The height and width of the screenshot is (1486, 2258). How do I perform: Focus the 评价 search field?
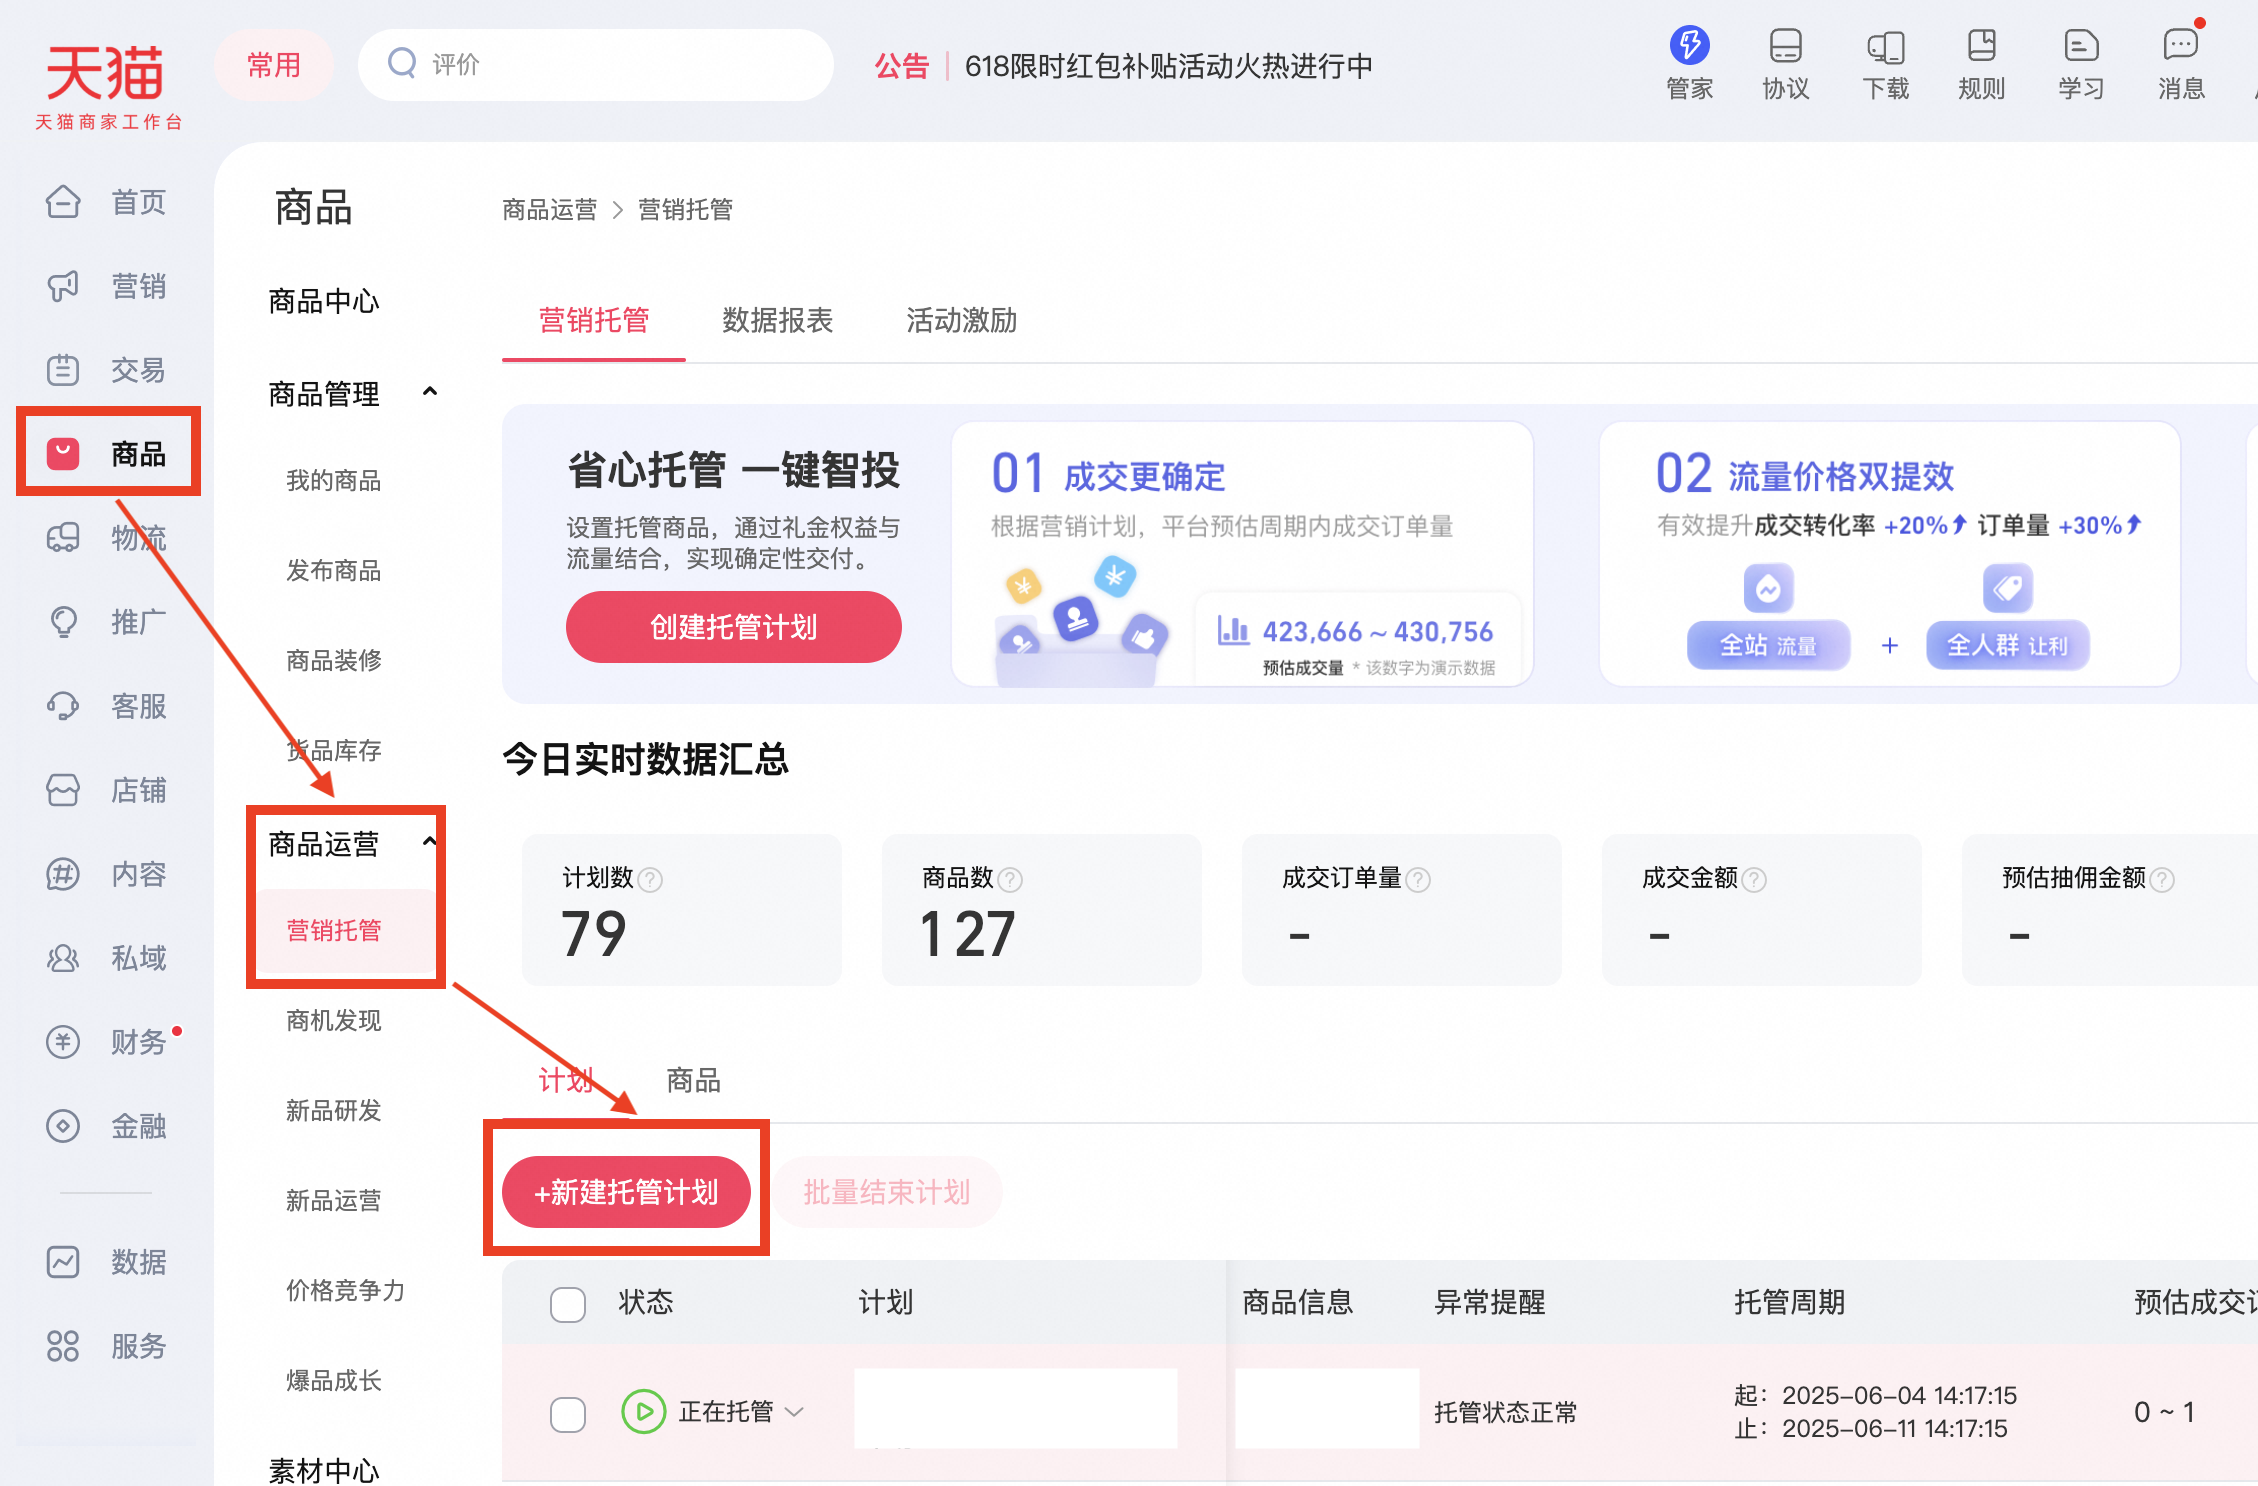coord(596,65)
